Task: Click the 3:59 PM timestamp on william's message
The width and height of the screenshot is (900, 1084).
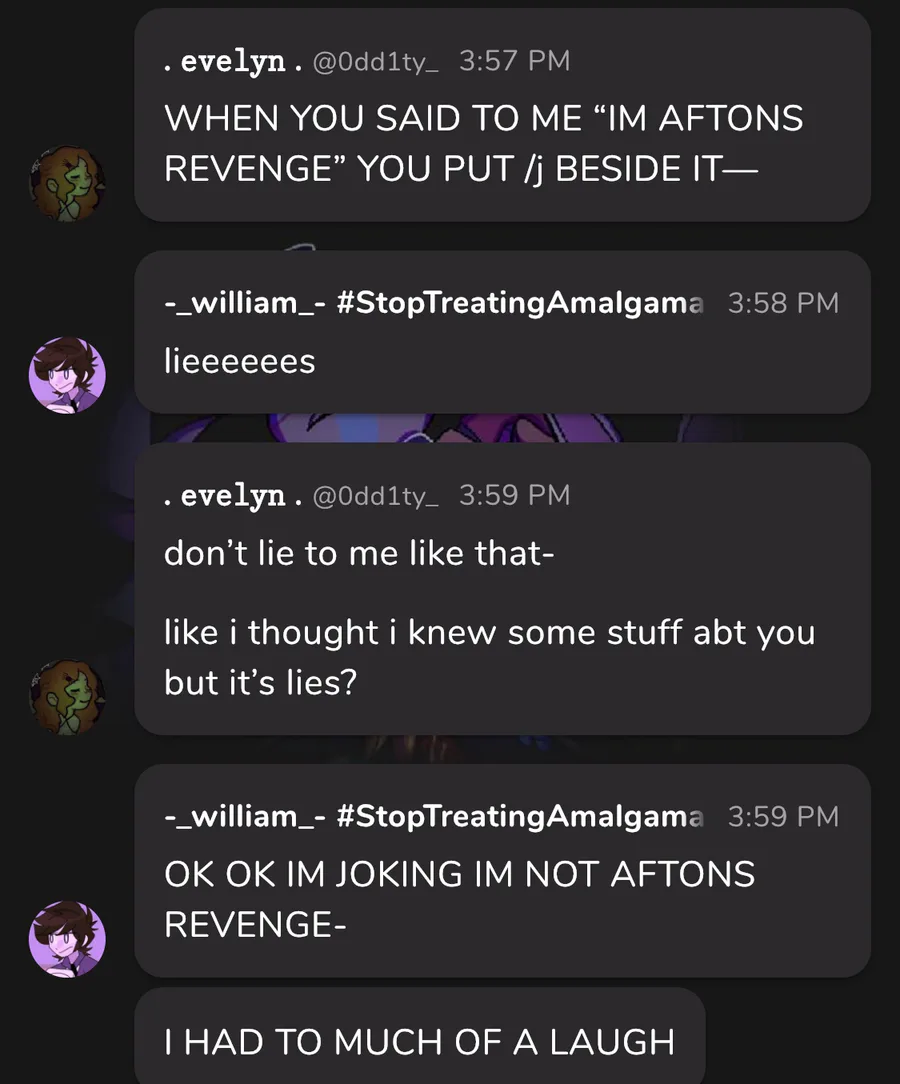Action: click(783, 816)
